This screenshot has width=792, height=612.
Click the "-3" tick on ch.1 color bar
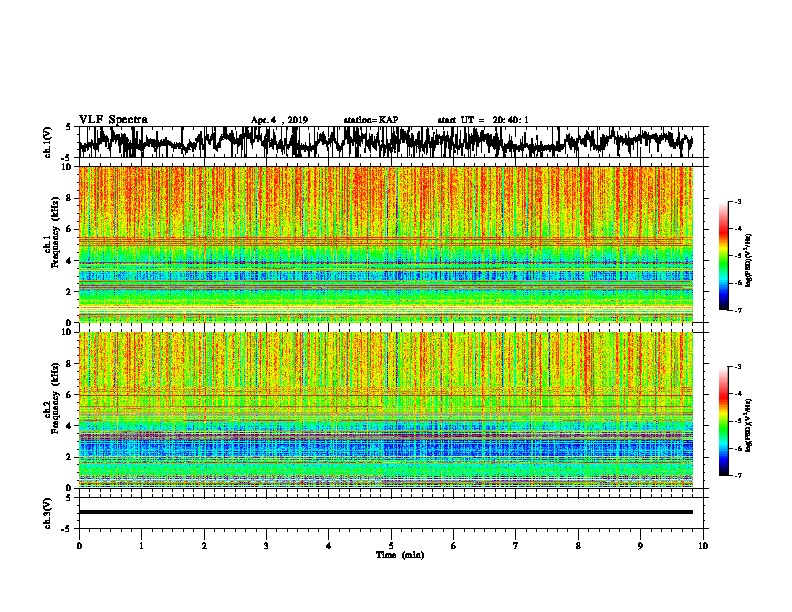point(738,202)
